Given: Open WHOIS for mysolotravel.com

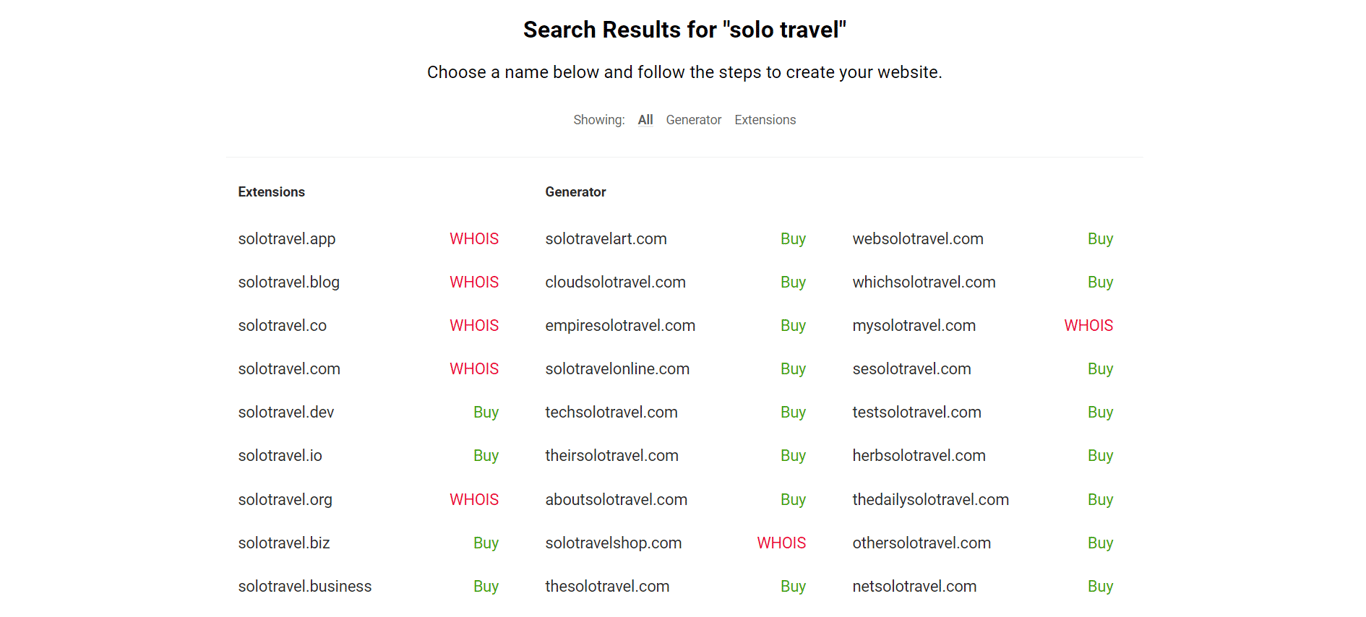Looking at the screenshot, I should point(1088,325).
